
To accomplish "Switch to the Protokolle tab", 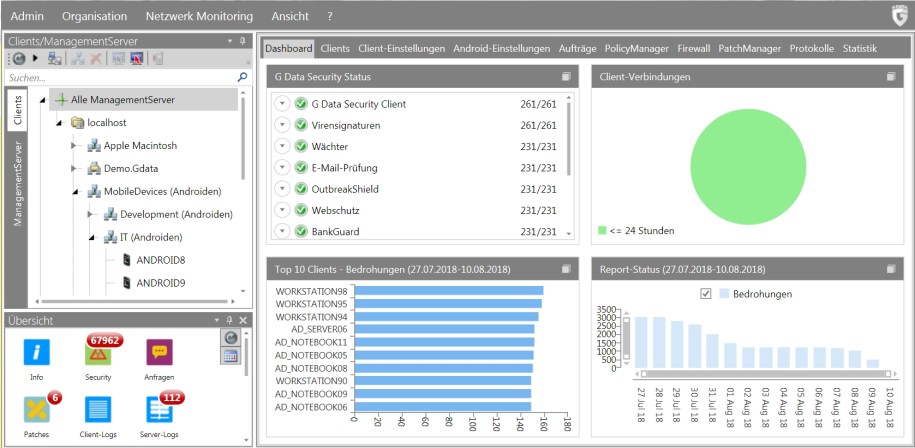I will pos(812,48).
